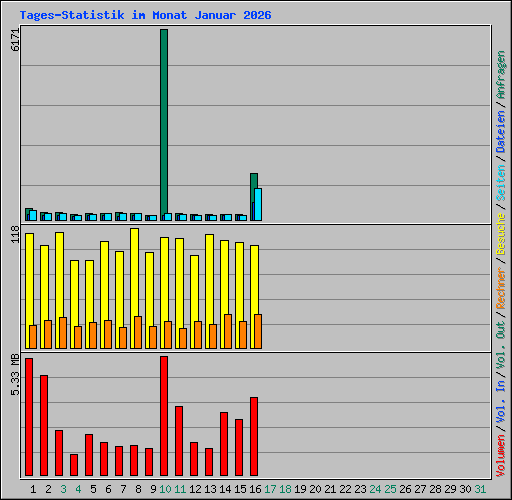Click the volume axis value "5.33 MB"
This screenshot has width=512, height=500.
(x=15, y=375)
